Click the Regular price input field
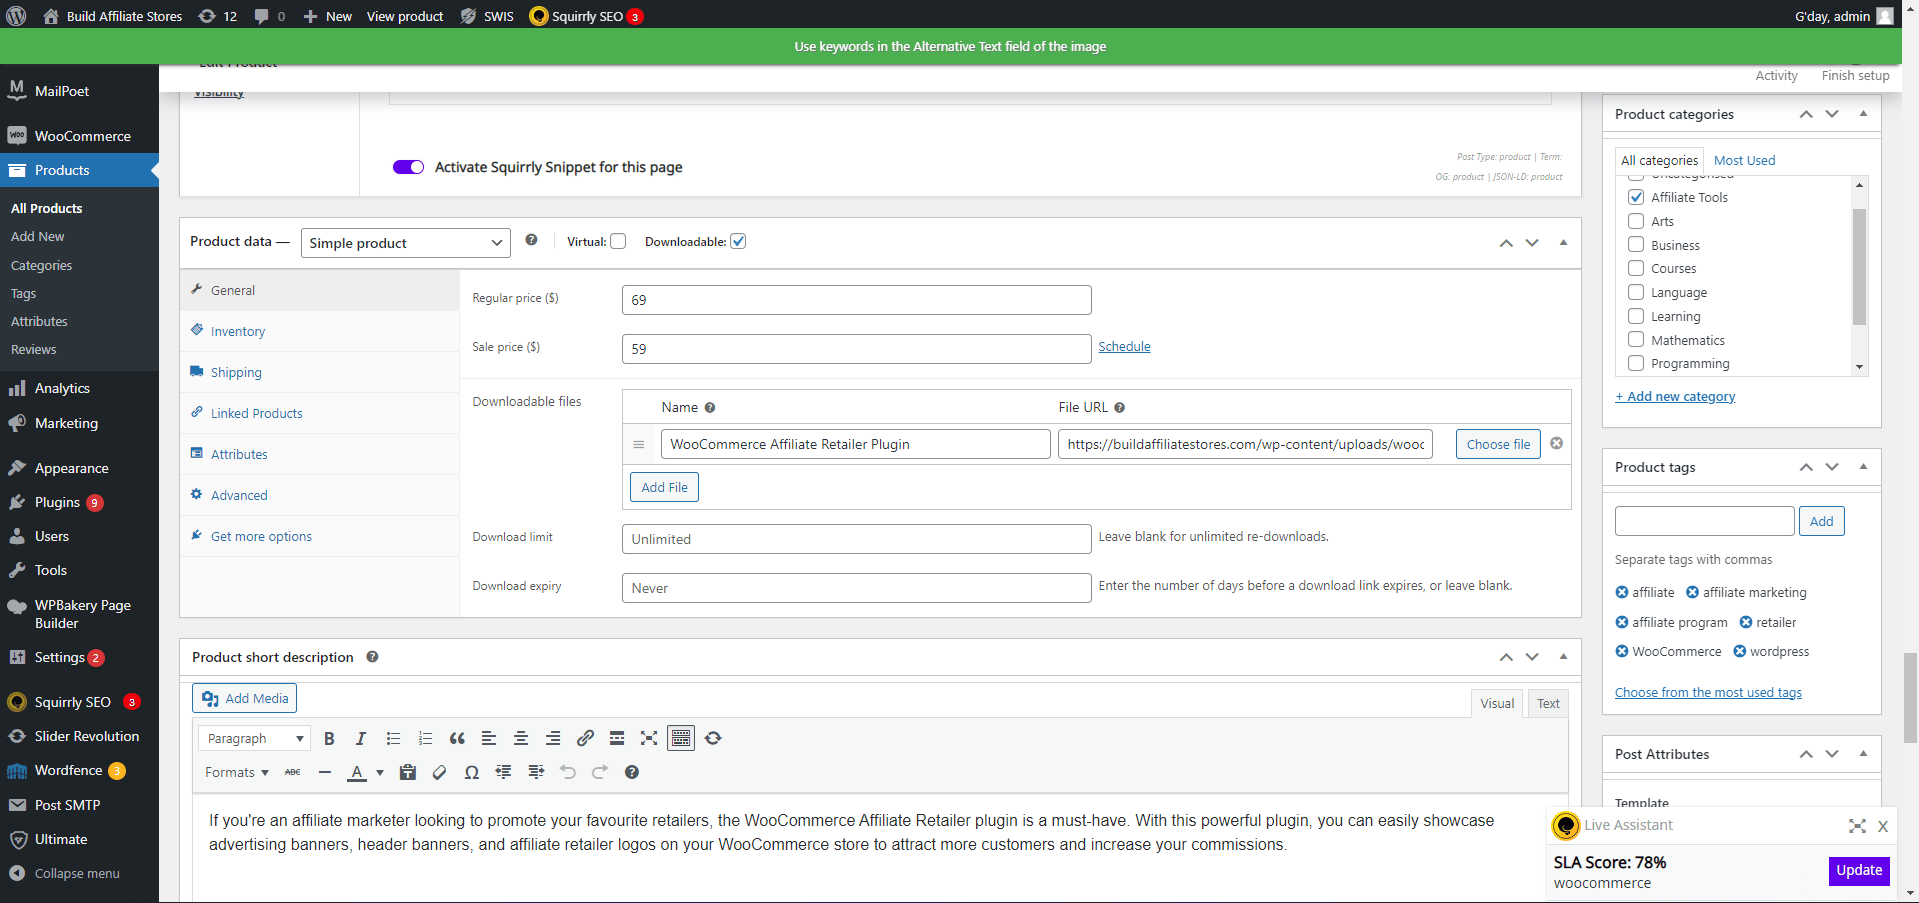Viewport: 1919px width, 903px height. click(x=856, y=300)
